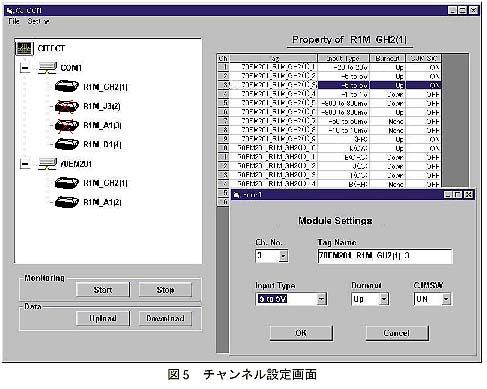
Task: Select the R1M_A1[2] tree label
Action: 102,202
